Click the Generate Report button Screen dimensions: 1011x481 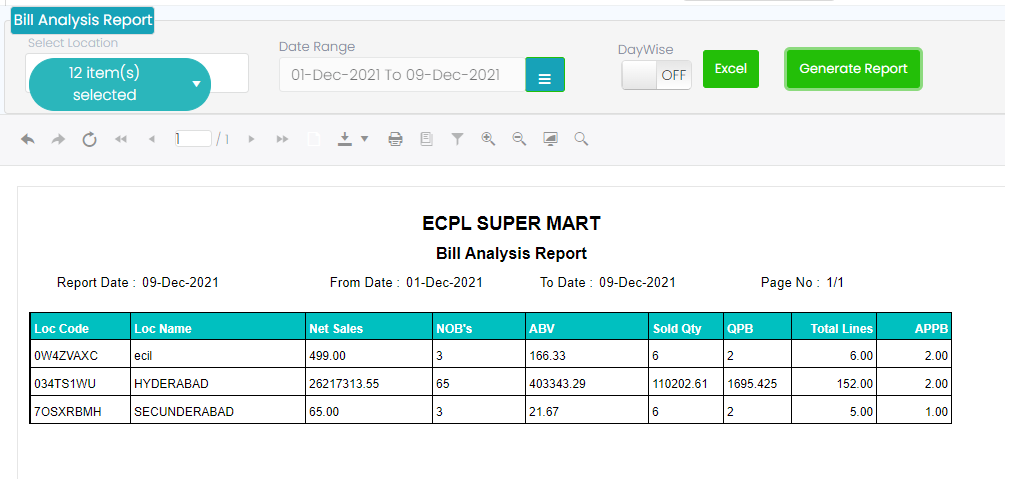[853, 69]
